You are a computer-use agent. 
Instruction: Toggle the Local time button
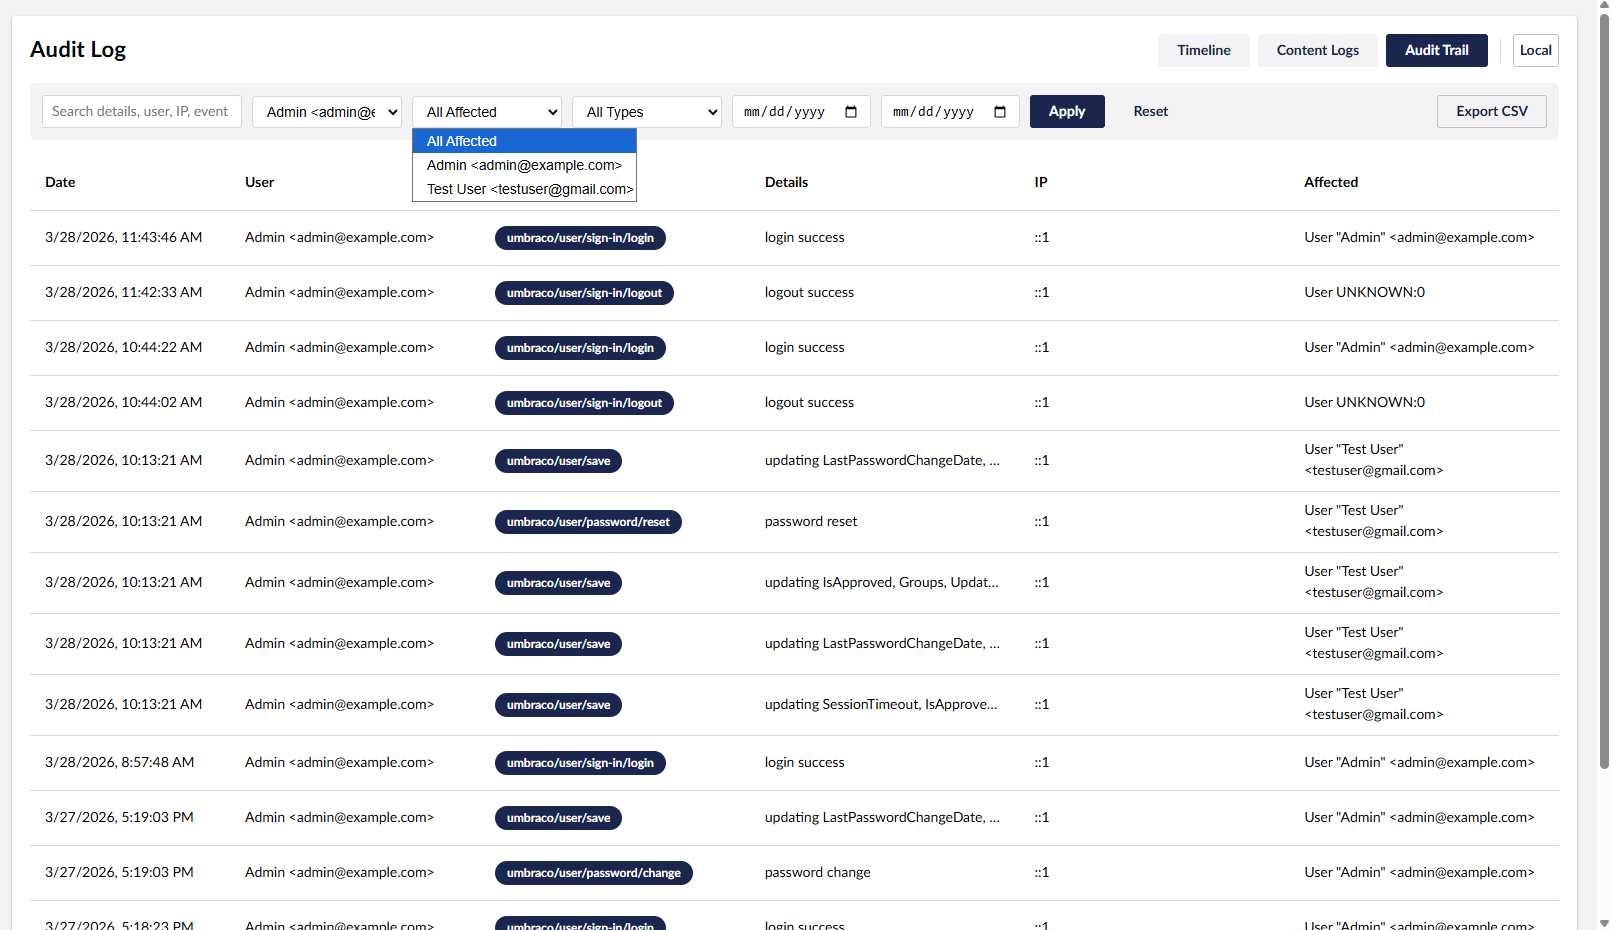[x=1536, y=50]
